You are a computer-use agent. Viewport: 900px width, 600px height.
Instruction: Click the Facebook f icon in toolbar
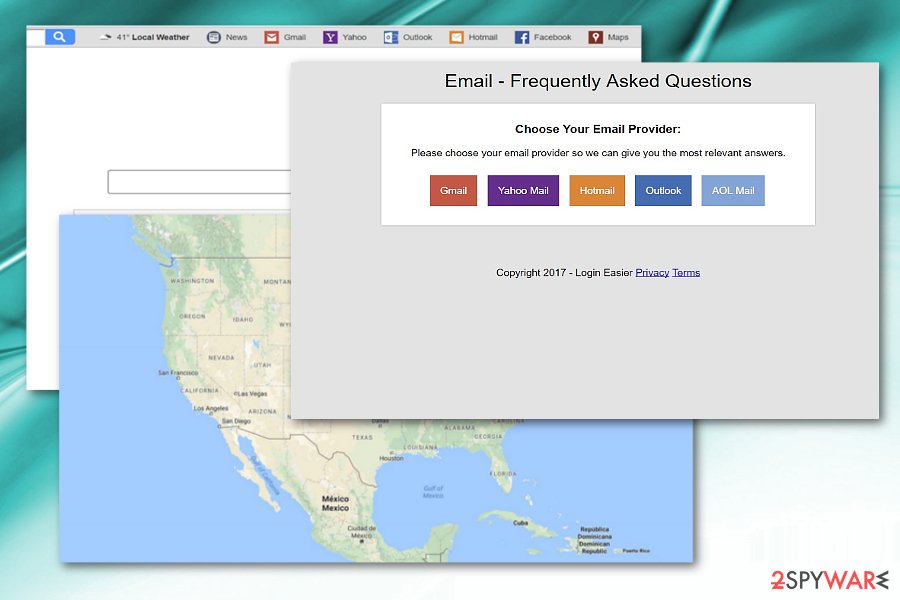click(522, 37)
